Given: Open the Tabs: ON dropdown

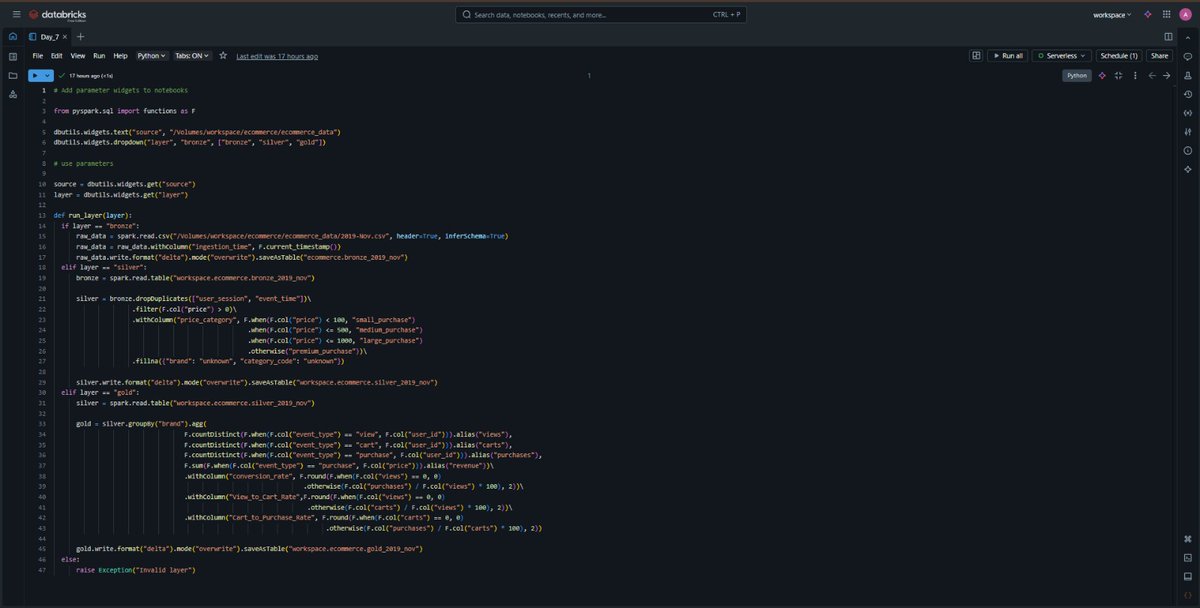Looking at the screenshot, I should [x=192, y=56].
